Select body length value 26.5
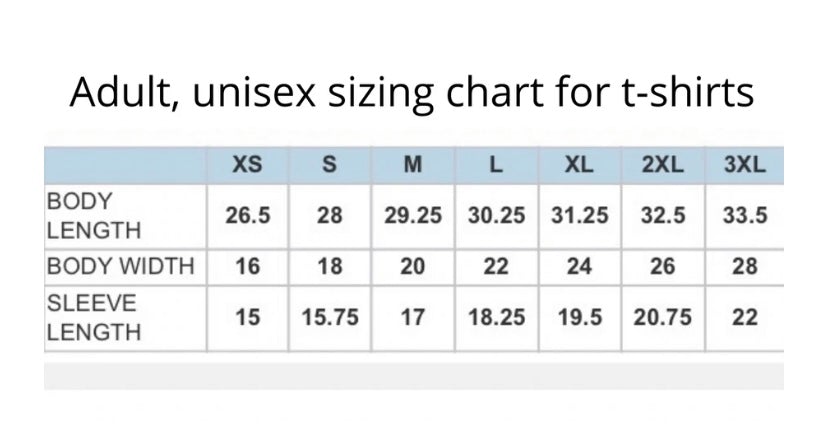This screenshot has width=828, height=438. click(x=248, y=216)
